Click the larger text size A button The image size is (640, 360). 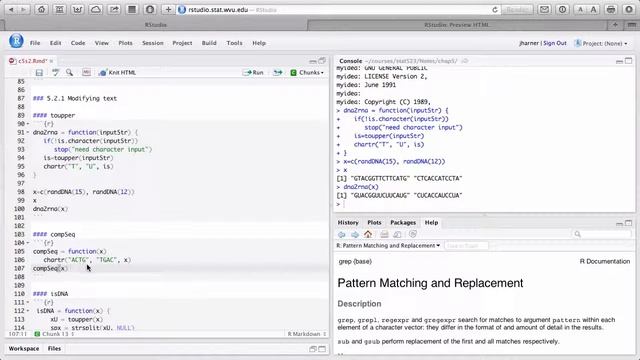point(593,9)
